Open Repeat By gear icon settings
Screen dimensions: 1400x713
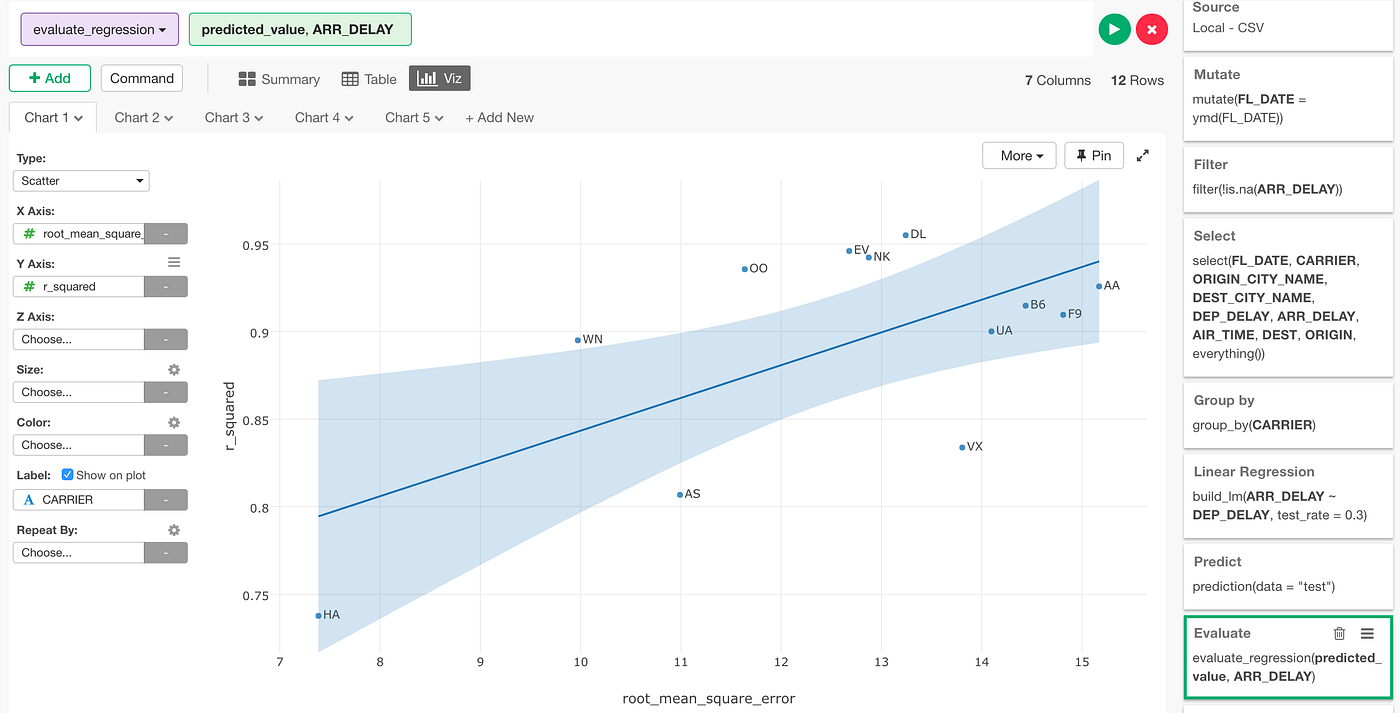(173, 529)
